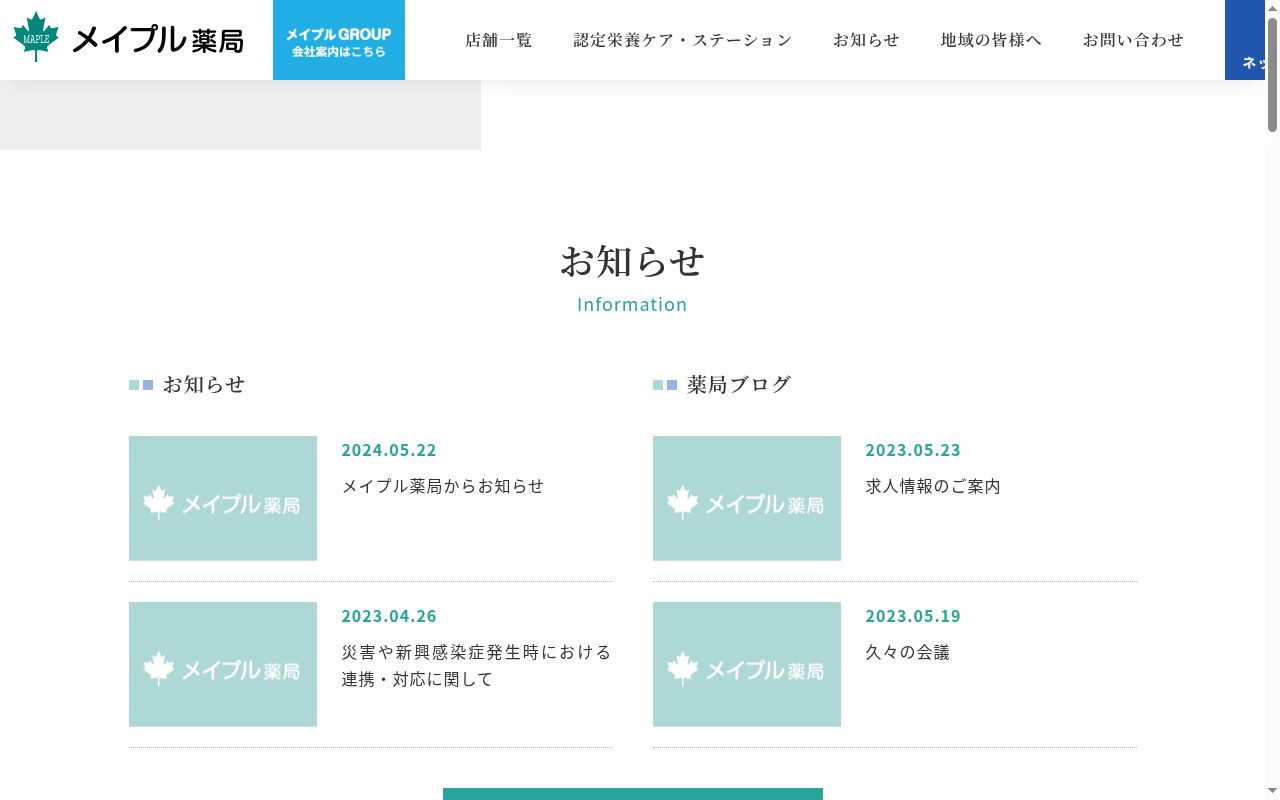Click the メイプル薬局 maple leaf logo
1280x800 pixels.
tap(128, 39)
